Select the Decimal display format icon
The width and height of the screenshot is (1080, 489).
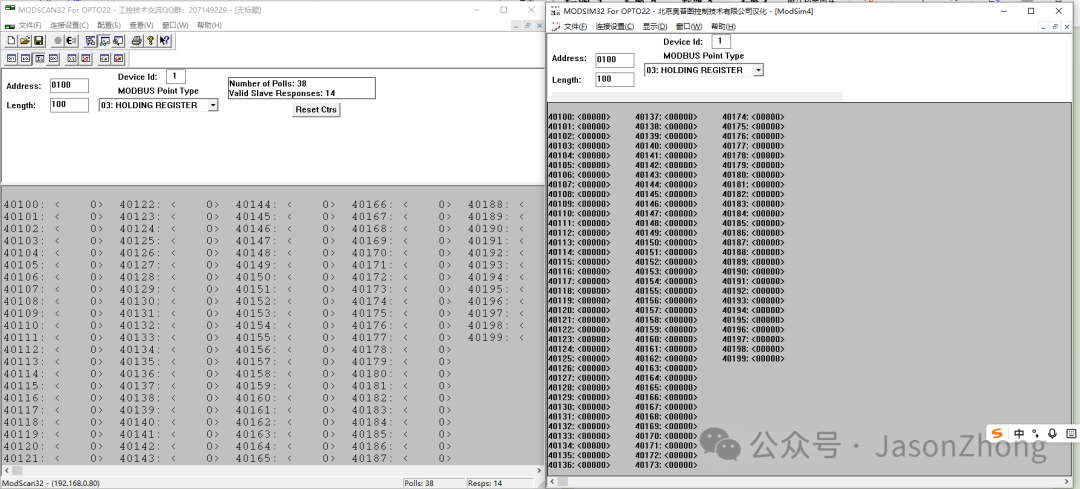39,59
